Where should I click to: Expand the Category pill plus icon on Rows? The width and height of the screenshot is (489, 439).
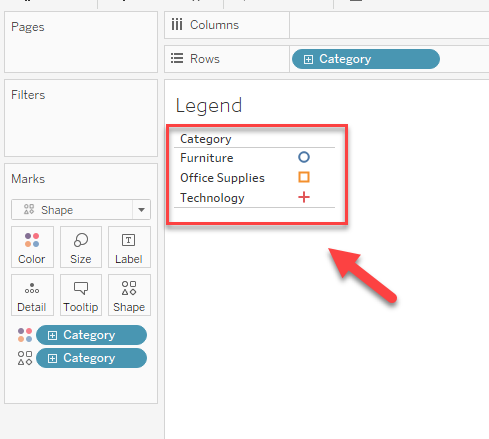pos(308,59)
